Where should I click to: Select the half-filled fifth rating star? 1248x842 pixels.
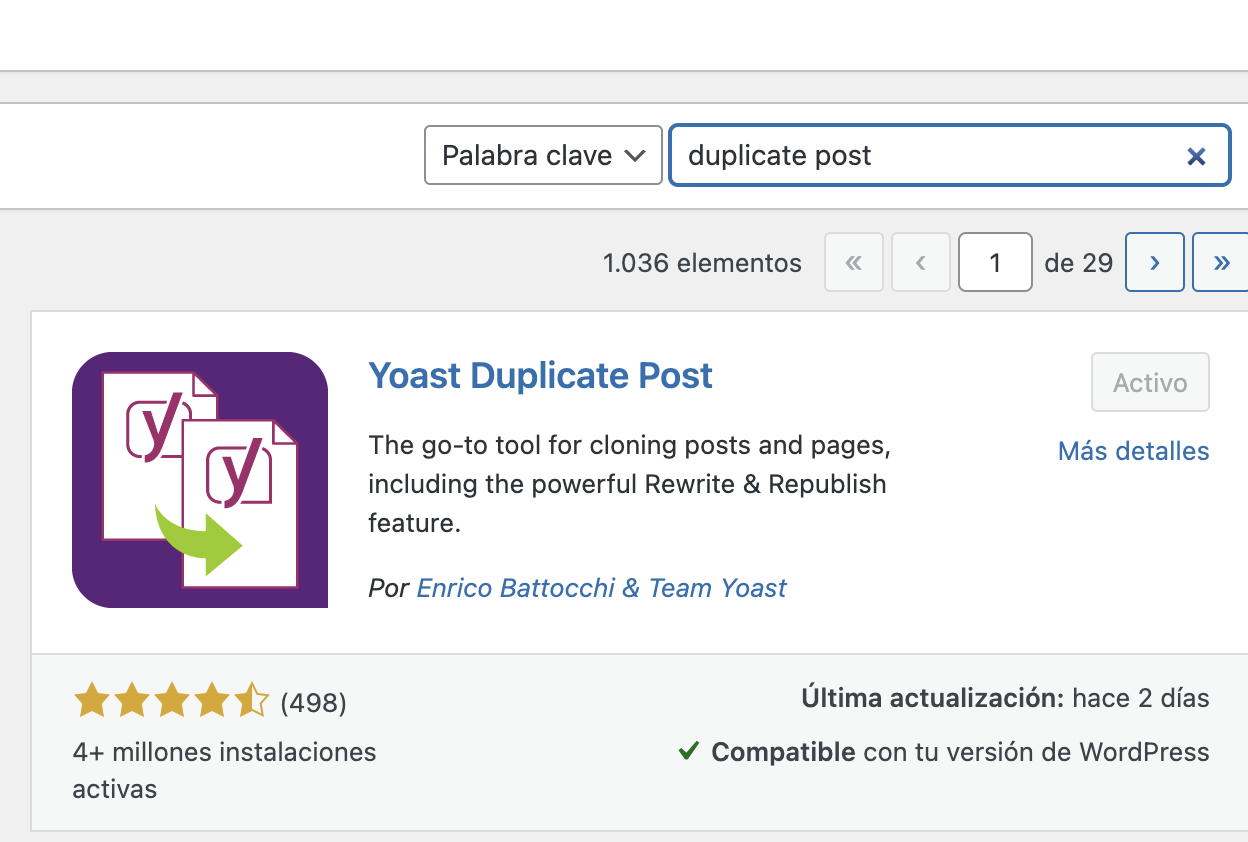(252, 700)
